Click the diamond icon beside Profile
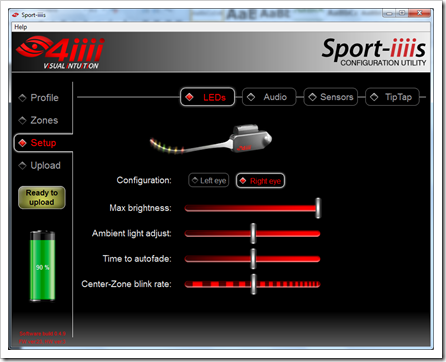This screenshot has height=362, width=446. point(22,98)
